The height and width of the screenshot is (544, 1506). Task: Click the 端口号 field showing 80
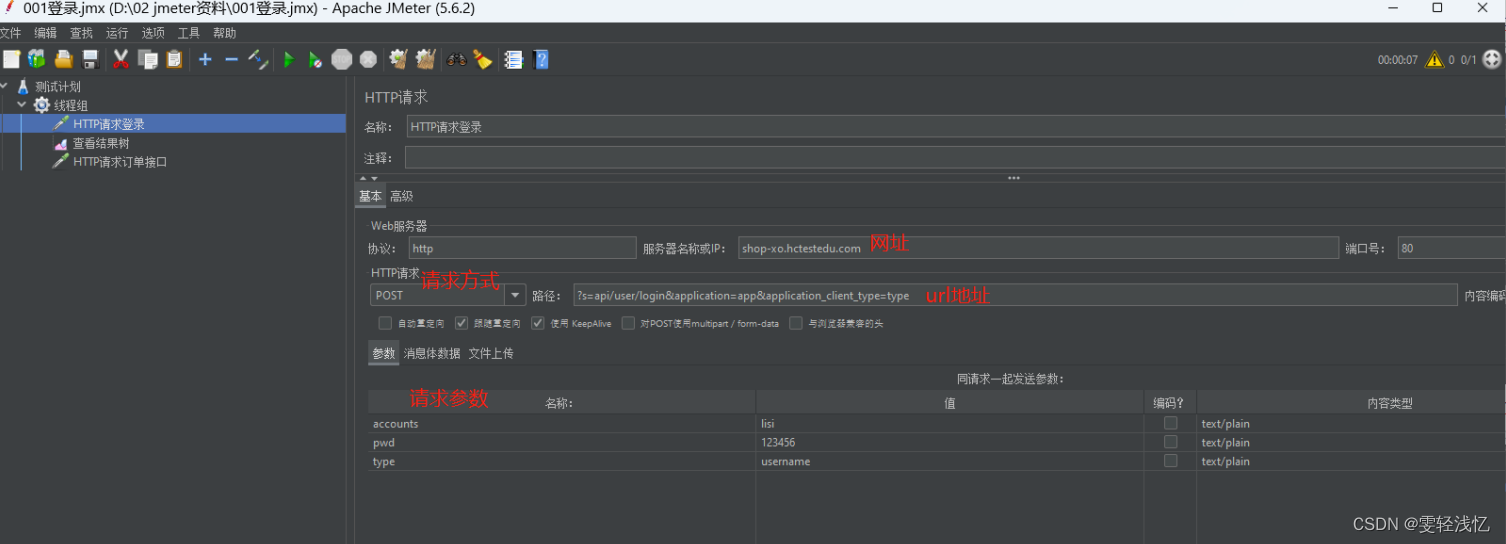tap(1451, 248)
